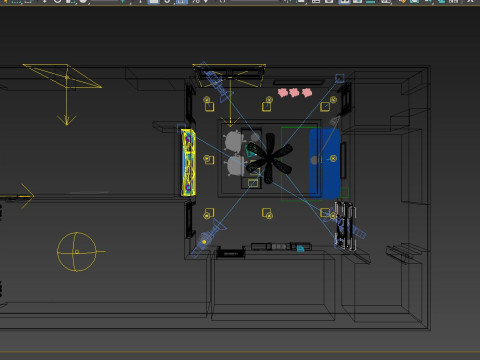This screenshot has width=480, height=360.
Task: Select the bottom-middle yellow light icon
Action: point(268,214)
